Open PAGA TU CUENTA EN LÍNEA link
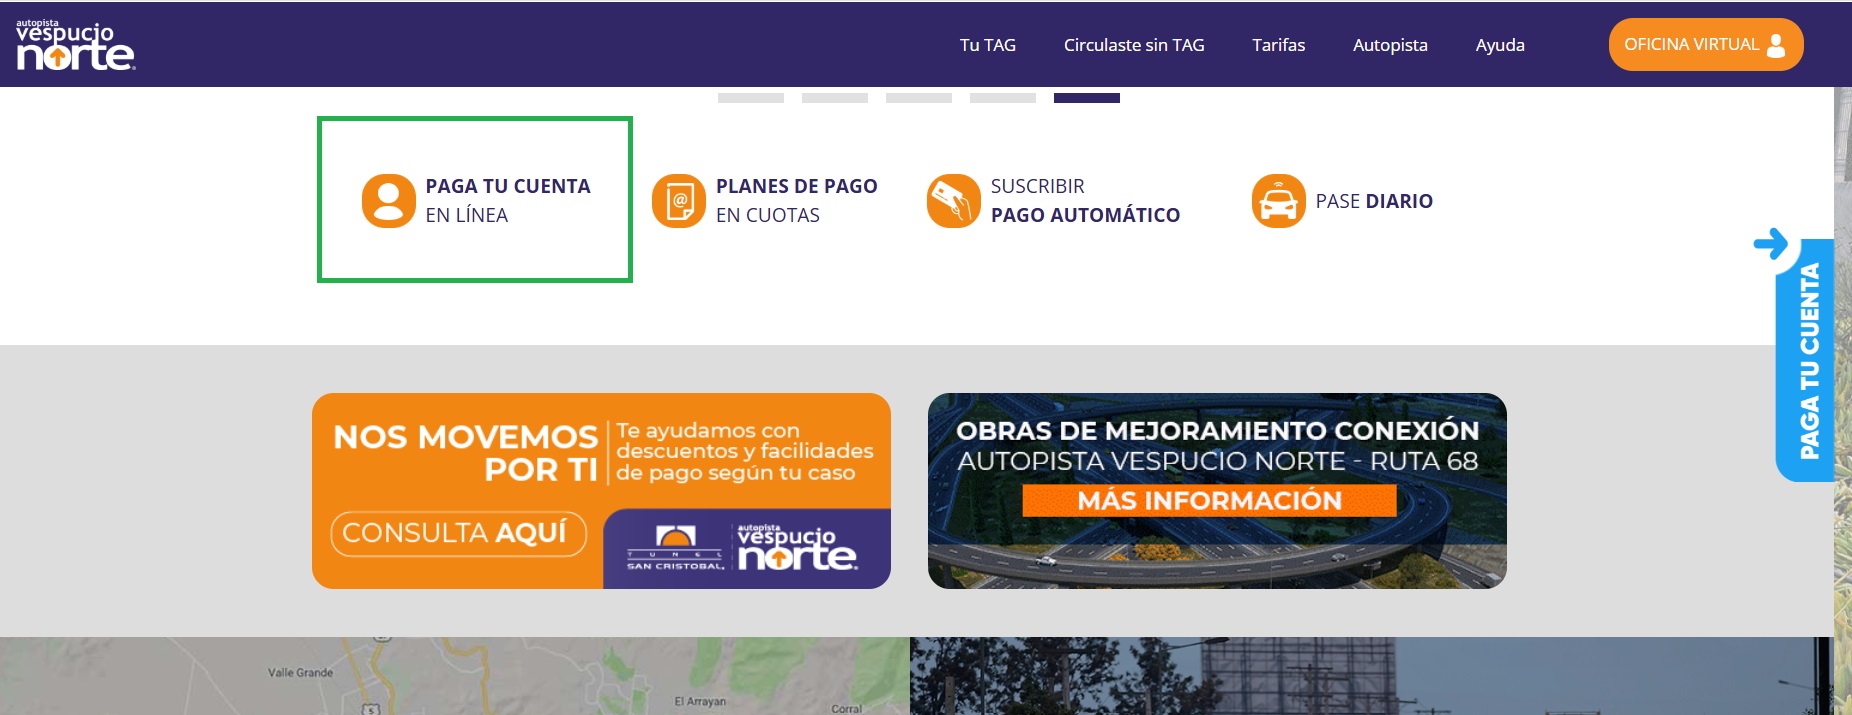Viewport: 1852px width, 715px height. pos(476,200)
